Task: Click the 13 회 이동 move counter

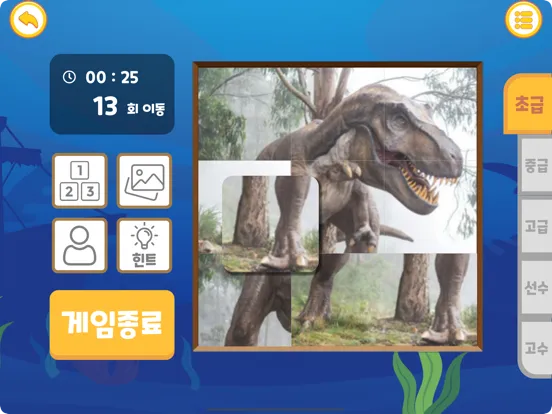Action: pyautogui.click(x=129, y=106)
